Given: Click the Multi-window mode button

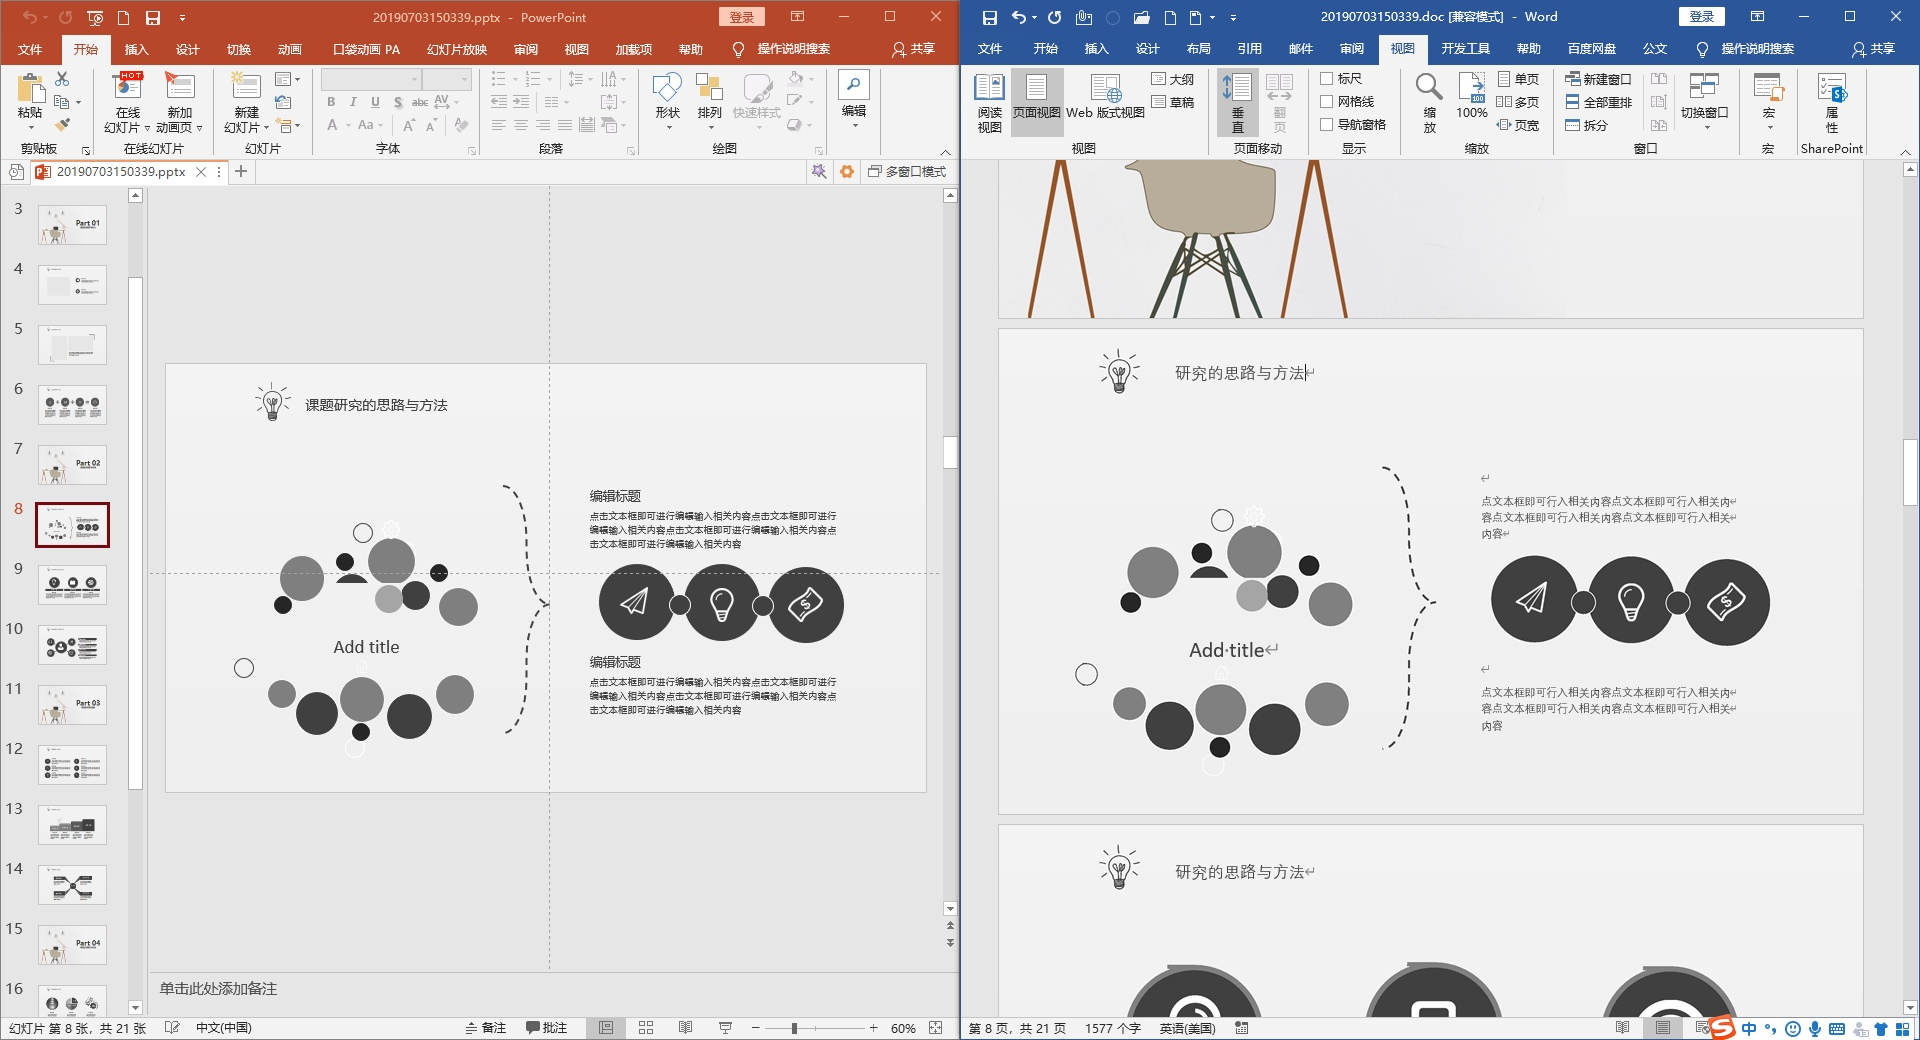Looking at the screenshot, I should pos(907,172).
